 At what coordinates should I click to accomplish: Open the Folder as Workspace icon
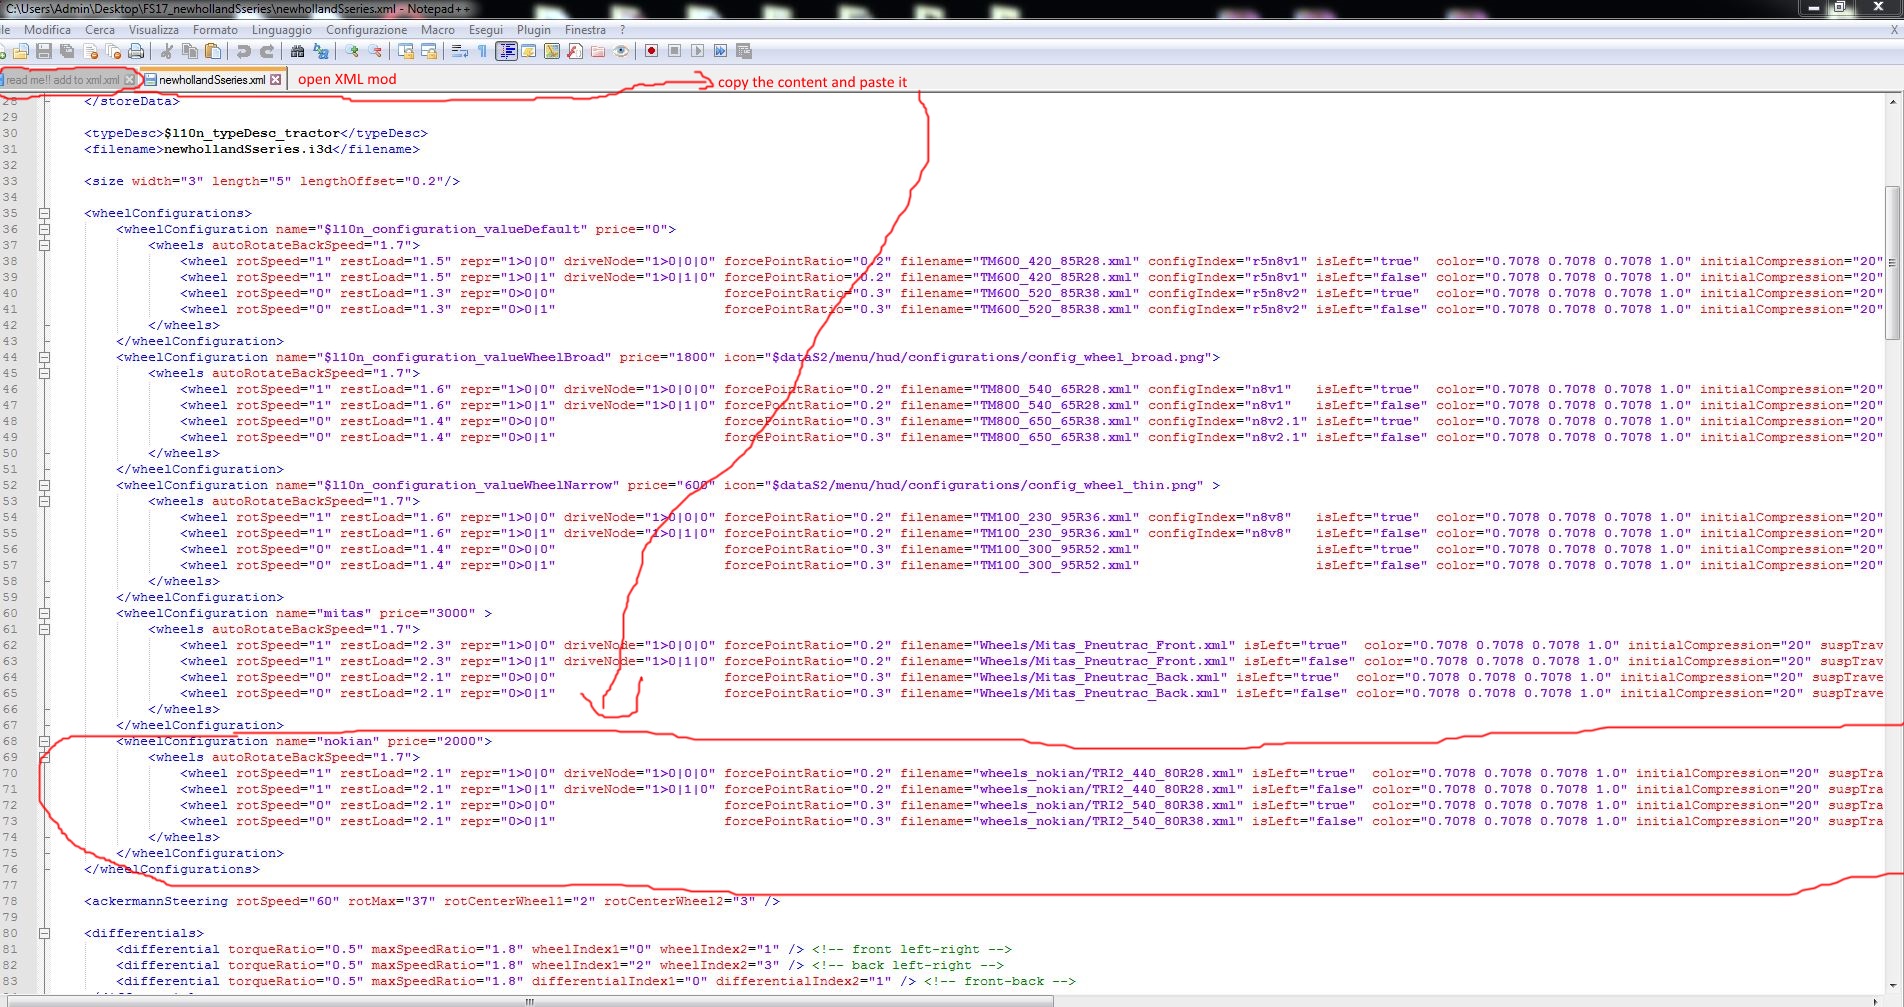597,51
